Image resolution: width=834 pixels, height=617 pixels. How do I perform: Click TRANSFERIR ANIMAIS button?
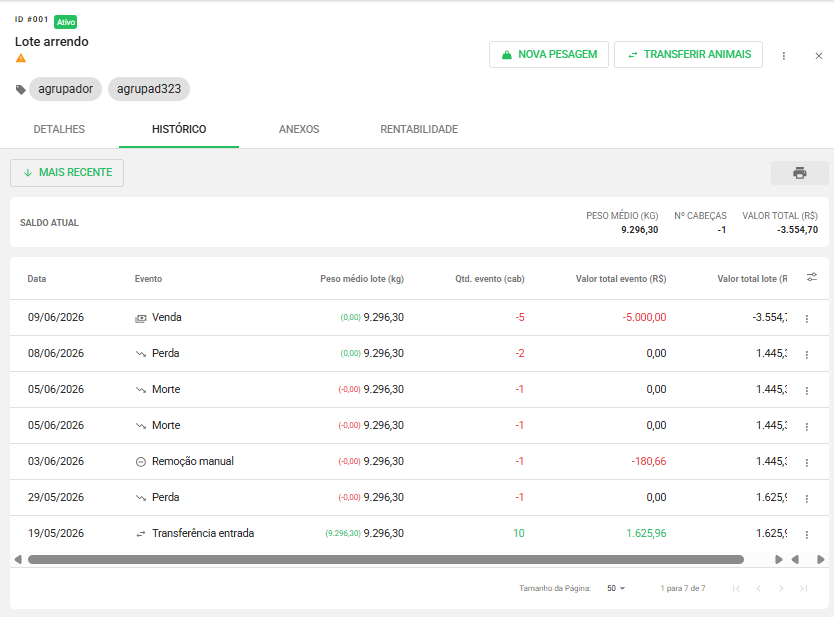pyautogui.click(x=688, y=54)
